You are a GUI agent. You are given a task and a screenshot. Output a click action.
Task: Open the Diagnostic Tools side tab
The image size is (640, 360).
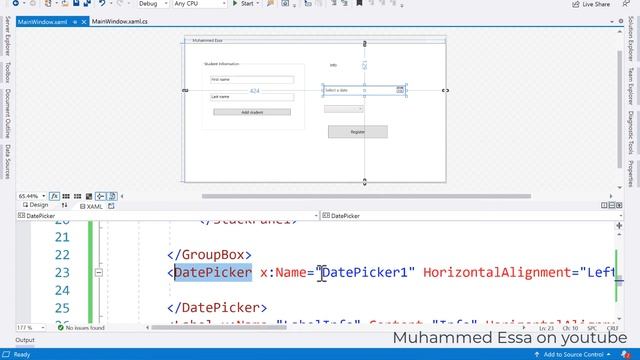[x=631, y=133]
